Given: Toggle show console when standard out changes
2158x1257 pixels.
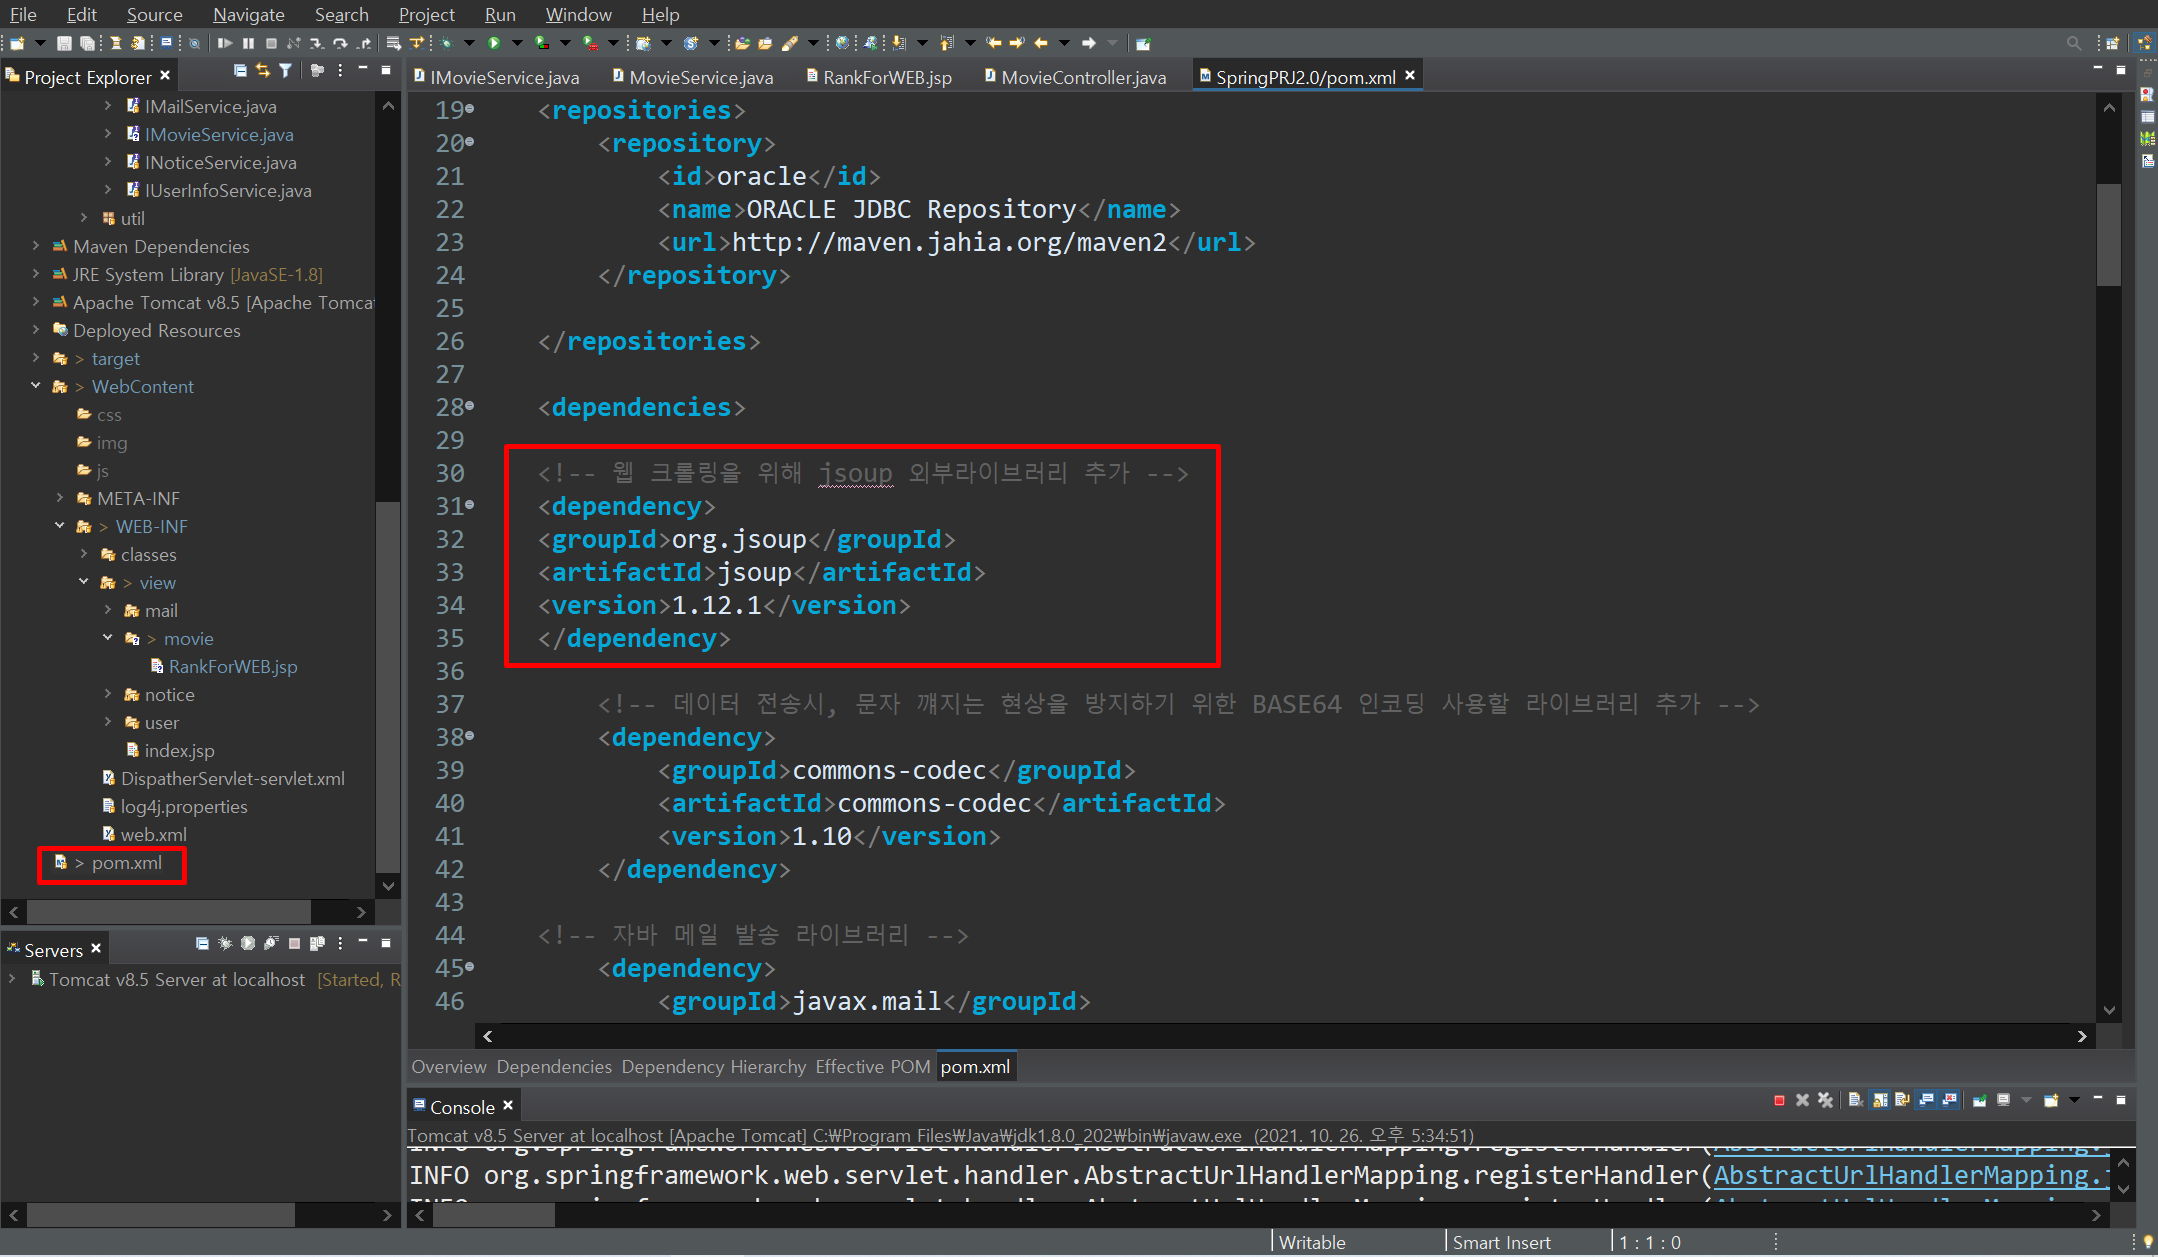Looking at the screenshot, I should pyautogui.click(x=1927, y=1100).
